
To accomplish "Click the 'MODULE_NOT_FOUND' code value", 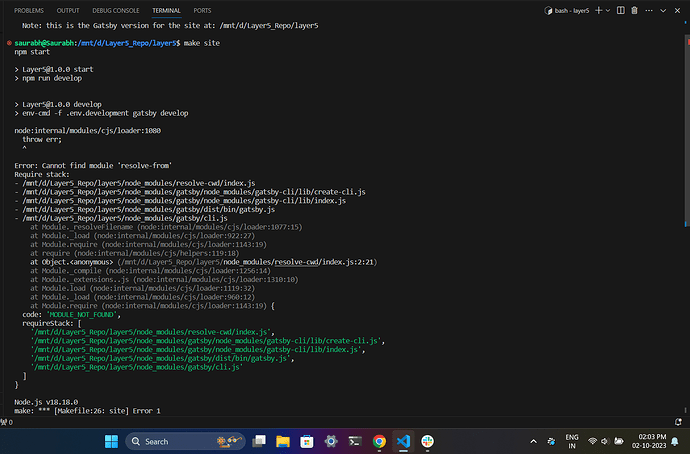I will coord(83,315).
